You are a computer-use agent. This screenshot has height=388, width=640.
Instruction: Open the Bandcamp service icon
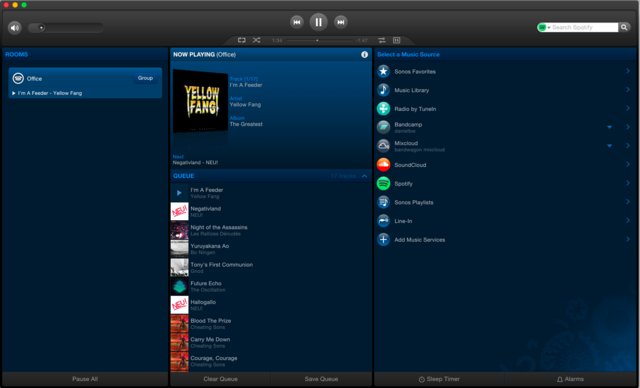tap(383, 127)
